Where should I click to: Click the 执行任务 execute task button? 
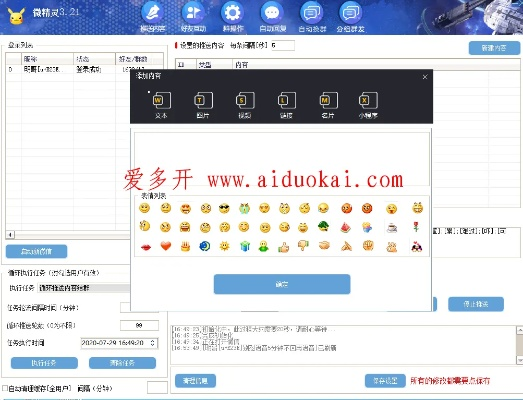pos(44,363)
